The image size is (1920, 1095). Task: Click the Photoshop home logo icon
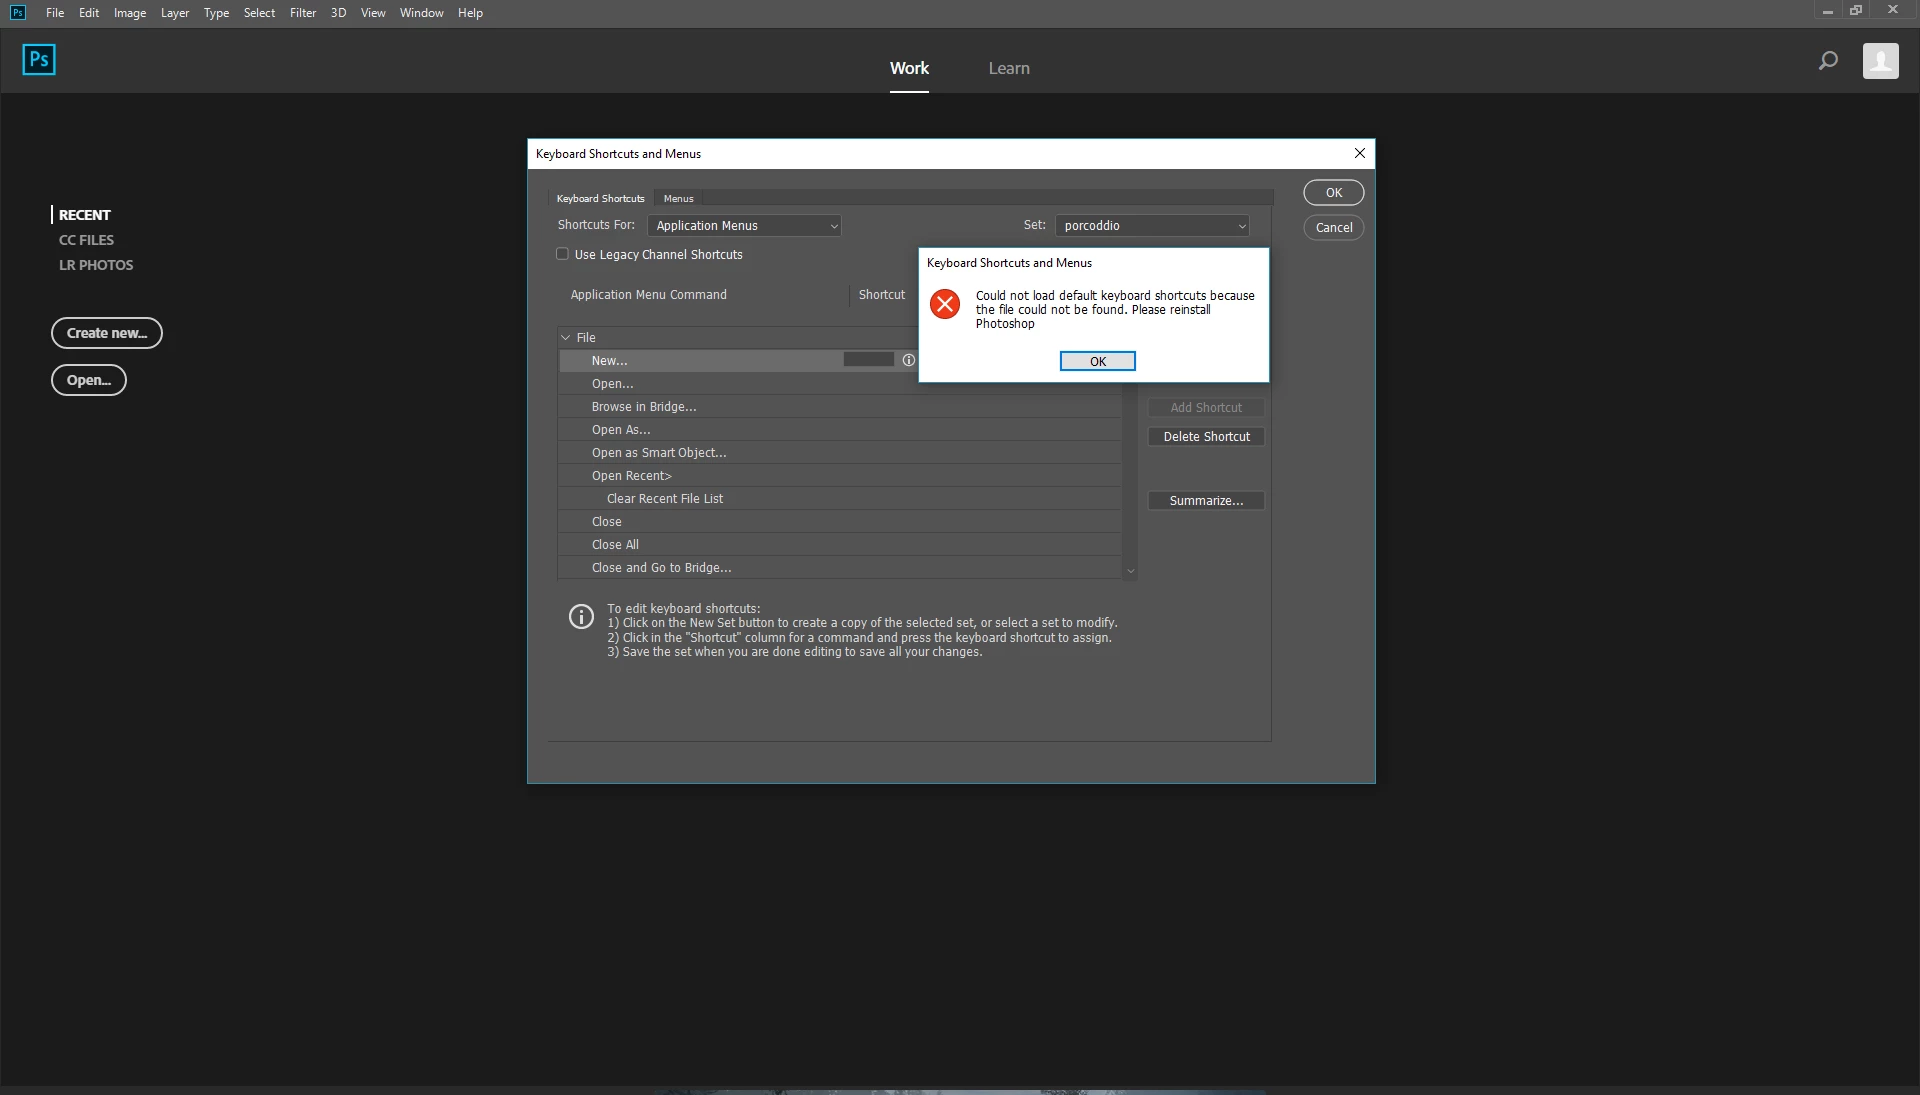coord(39,60)
